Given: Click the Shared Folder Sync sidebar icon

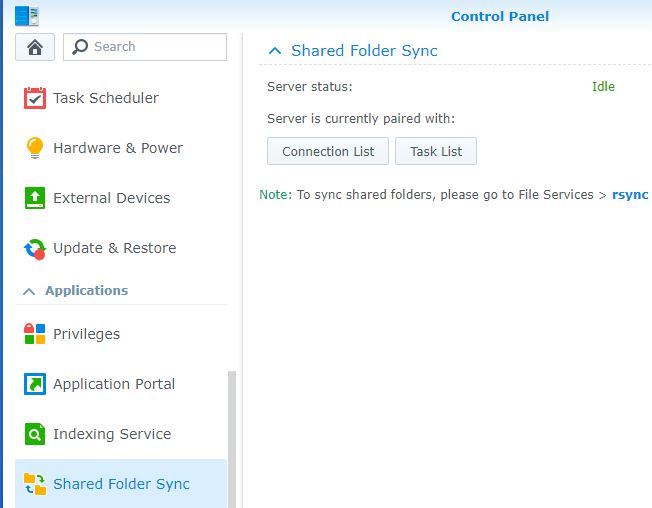Looking at the screenshot, I should point(35,484).
